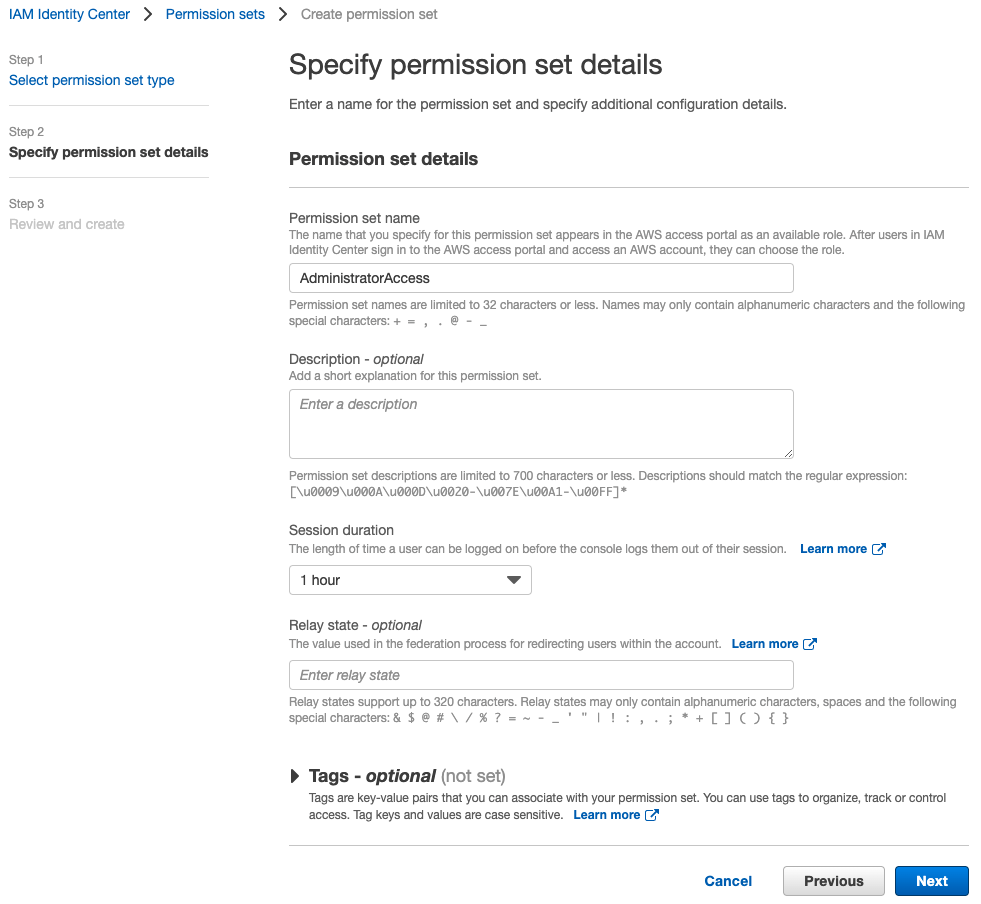Image resolution: width=981 pixels, height=904 pixels.
Task: Open the Session duration dropdown arrow
Action: point(514,580)
